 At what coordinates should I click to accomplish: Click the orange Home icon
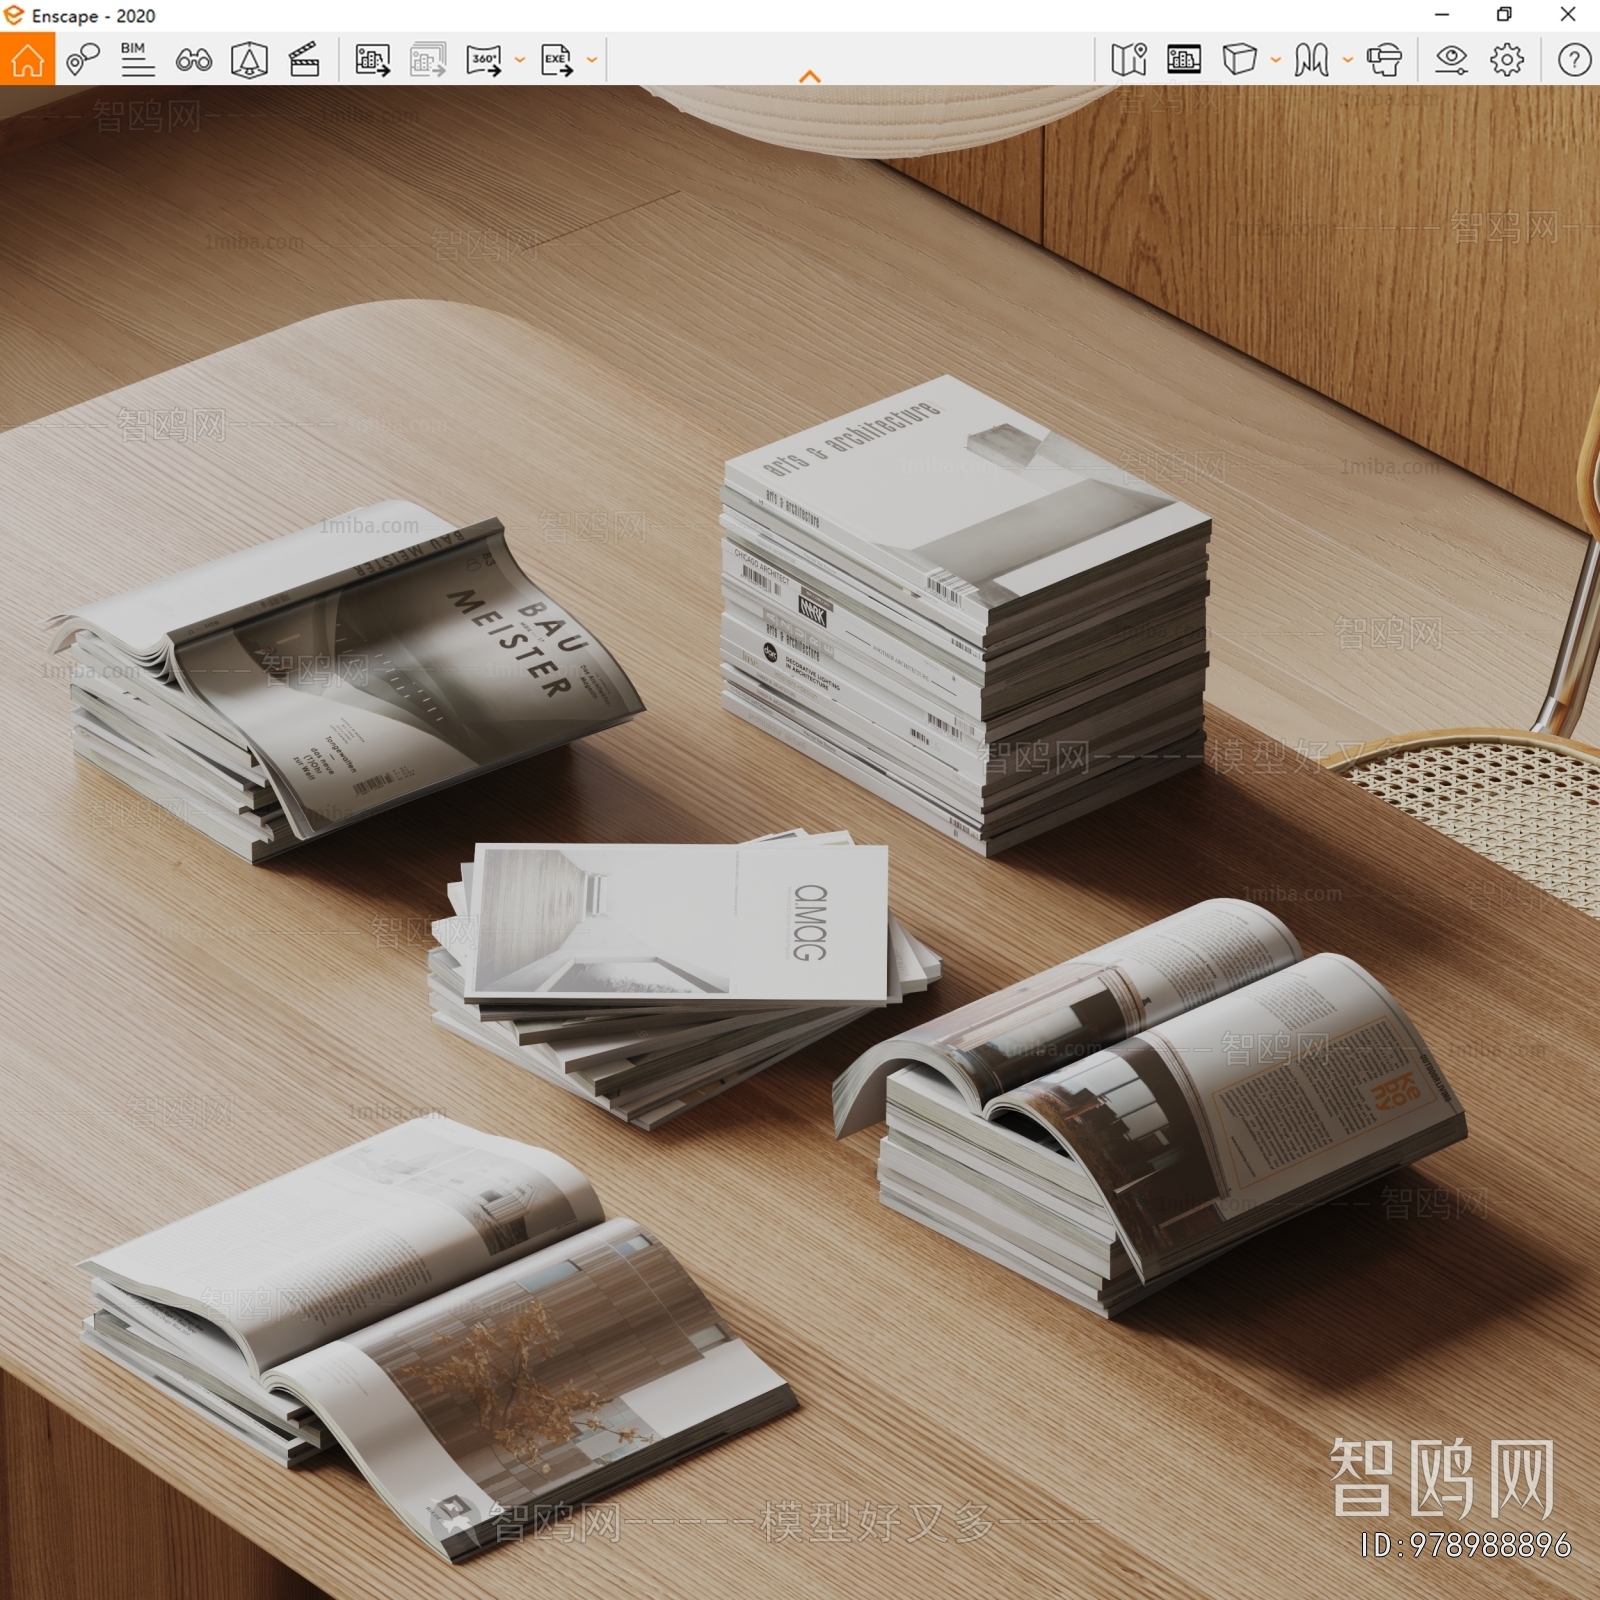click(x=27, y=59)
